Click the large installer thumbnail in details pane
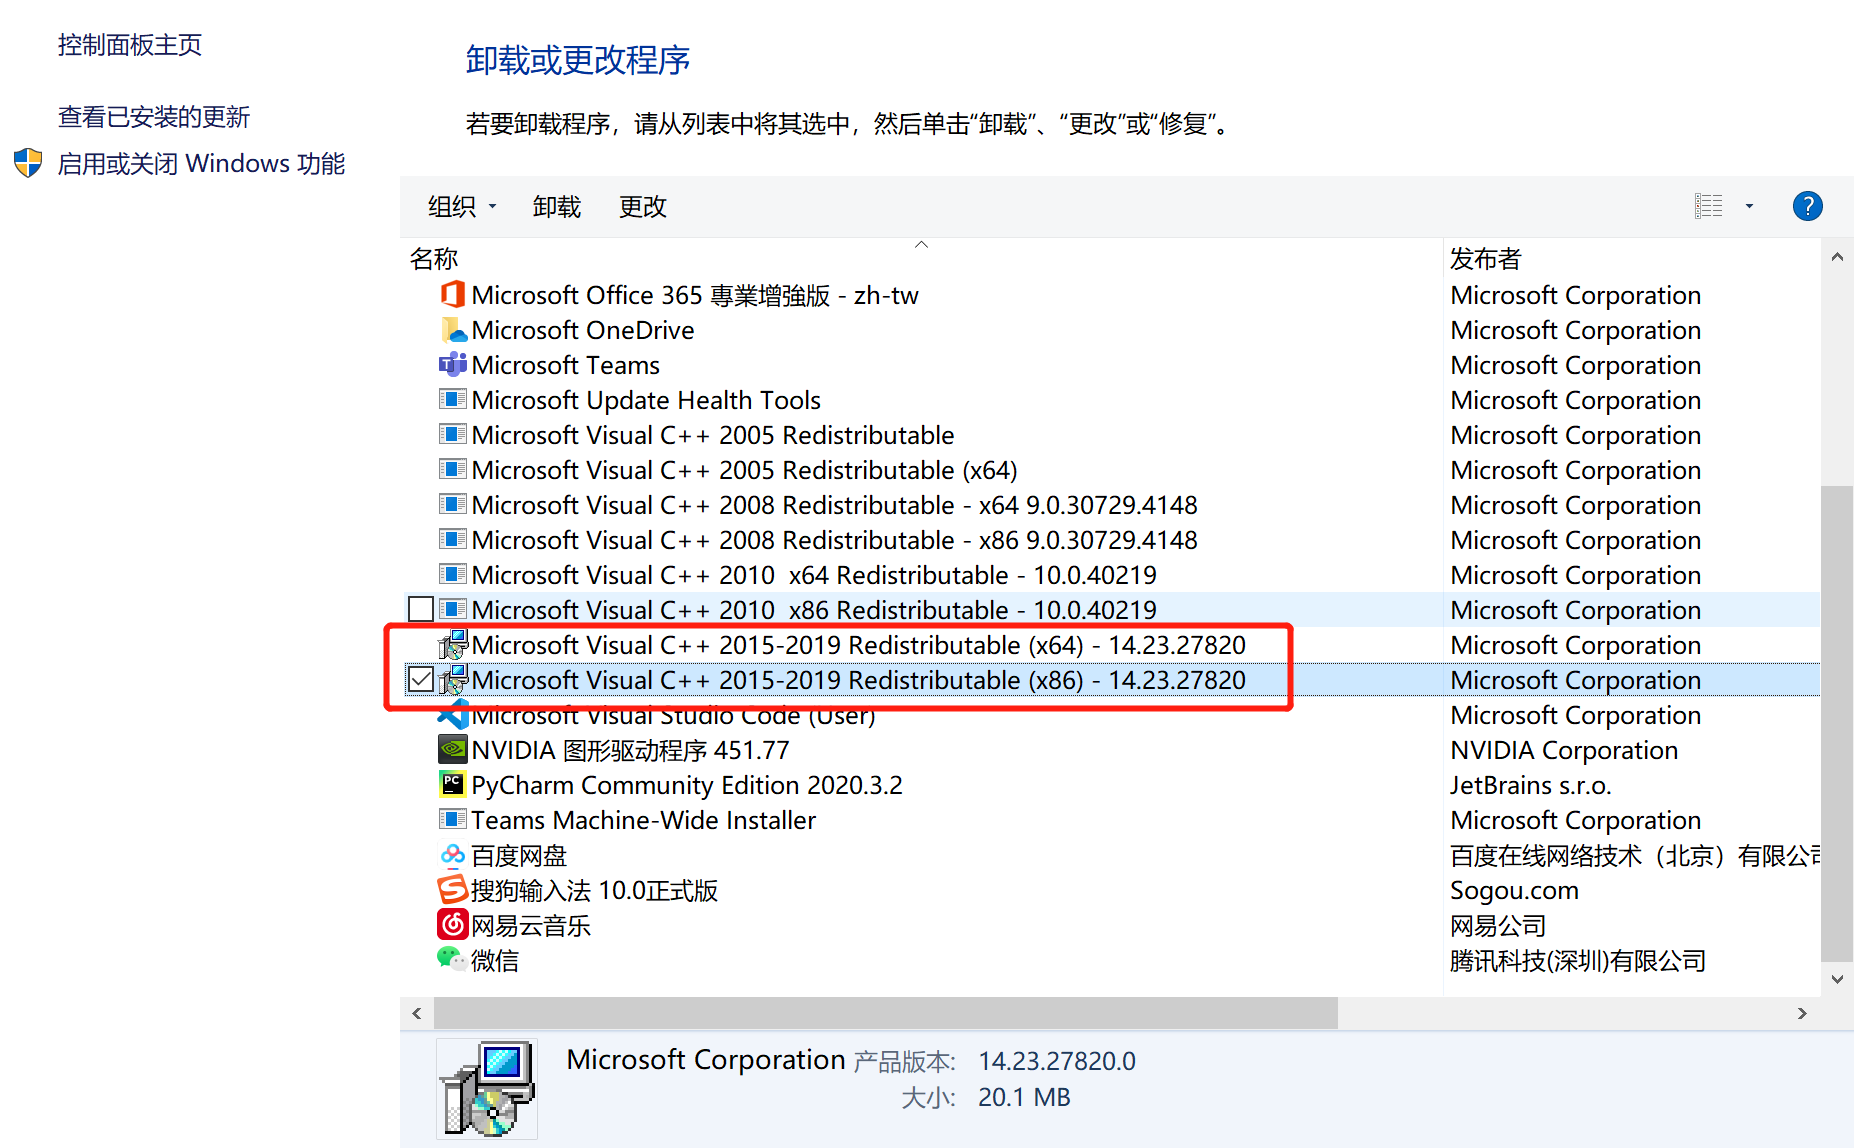Screen dimensions: 1854x1148 [x=487, y=1089]
